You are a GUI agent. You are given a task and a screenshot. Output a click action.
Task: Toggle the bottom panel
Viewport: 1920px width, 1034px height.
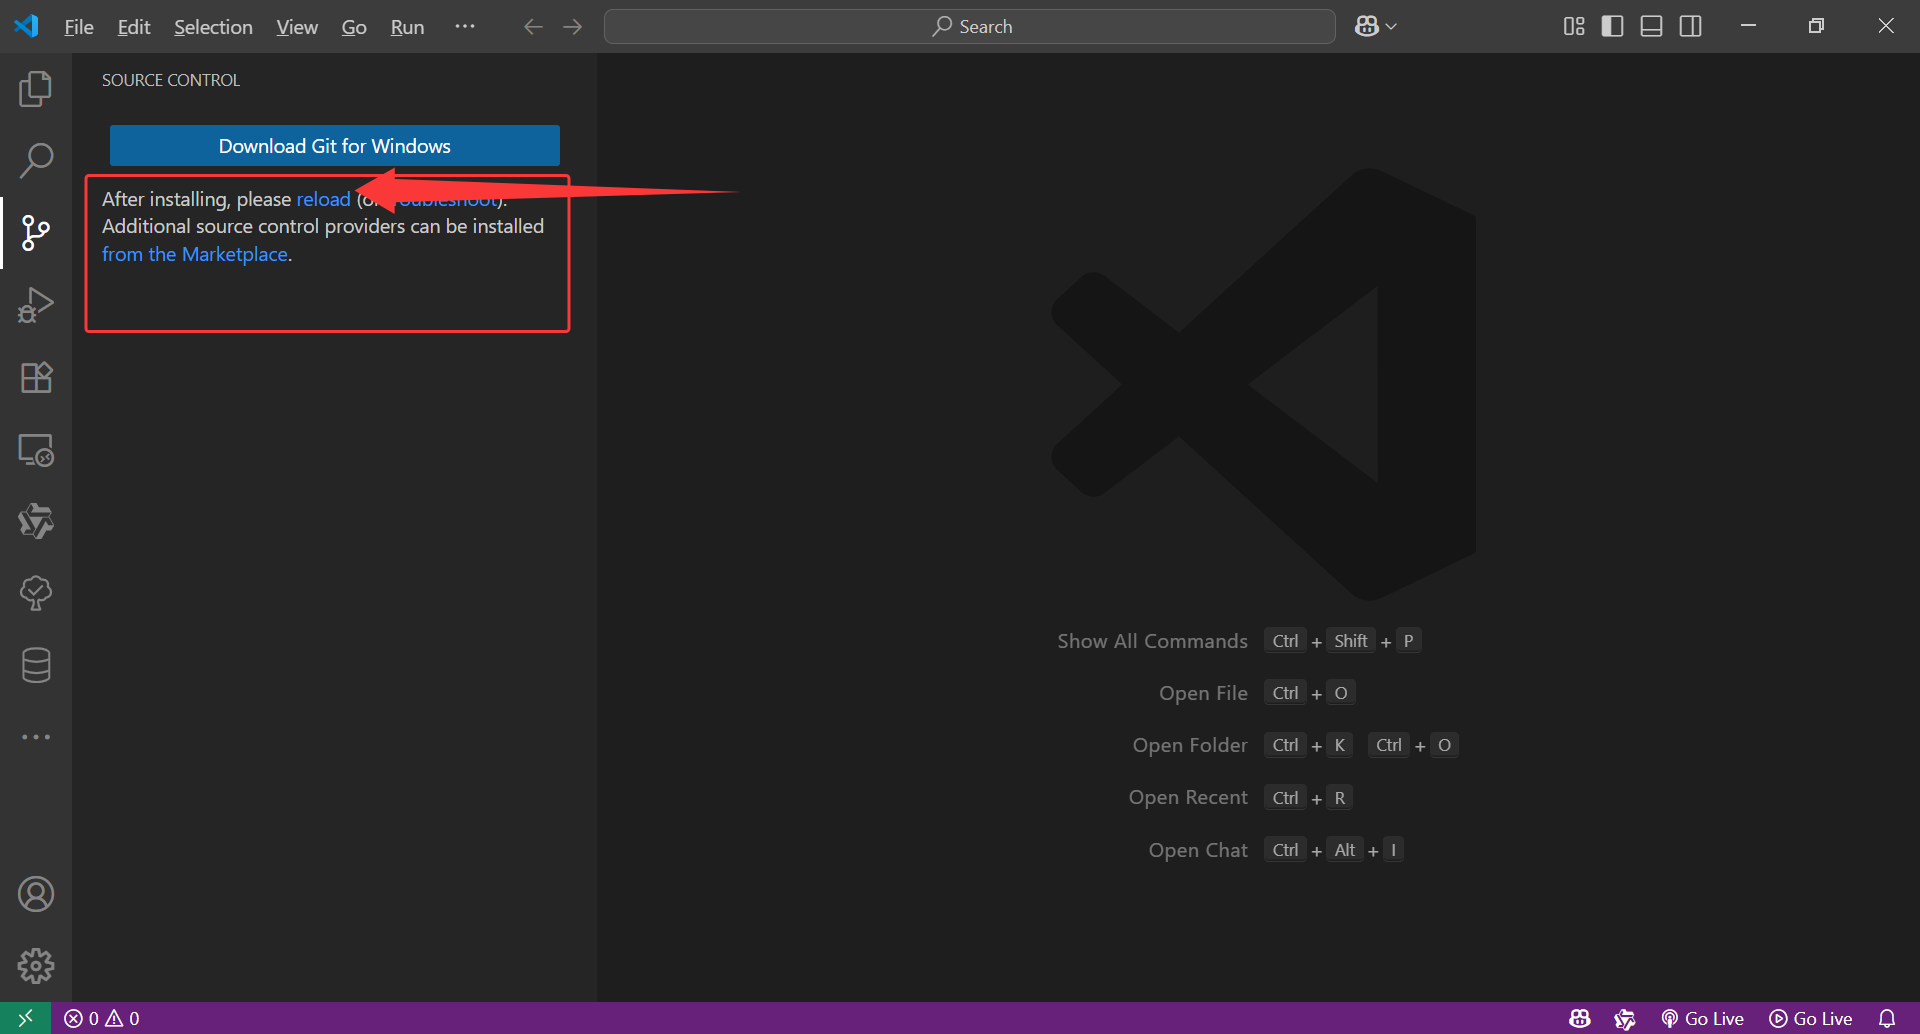pos(1652,27)
